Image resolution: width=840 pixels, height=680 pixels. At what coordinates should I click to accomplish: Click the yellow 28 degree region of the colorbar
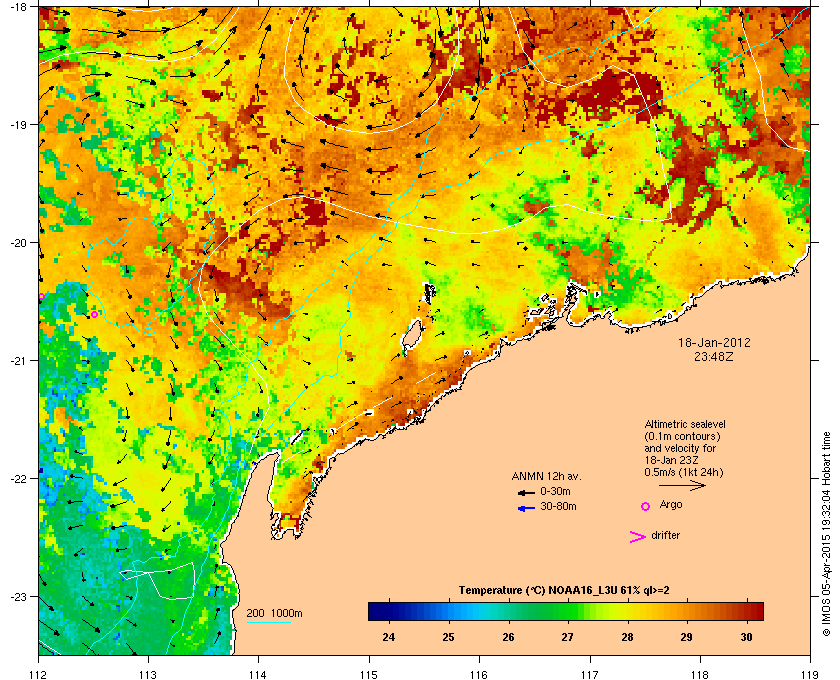627,611
